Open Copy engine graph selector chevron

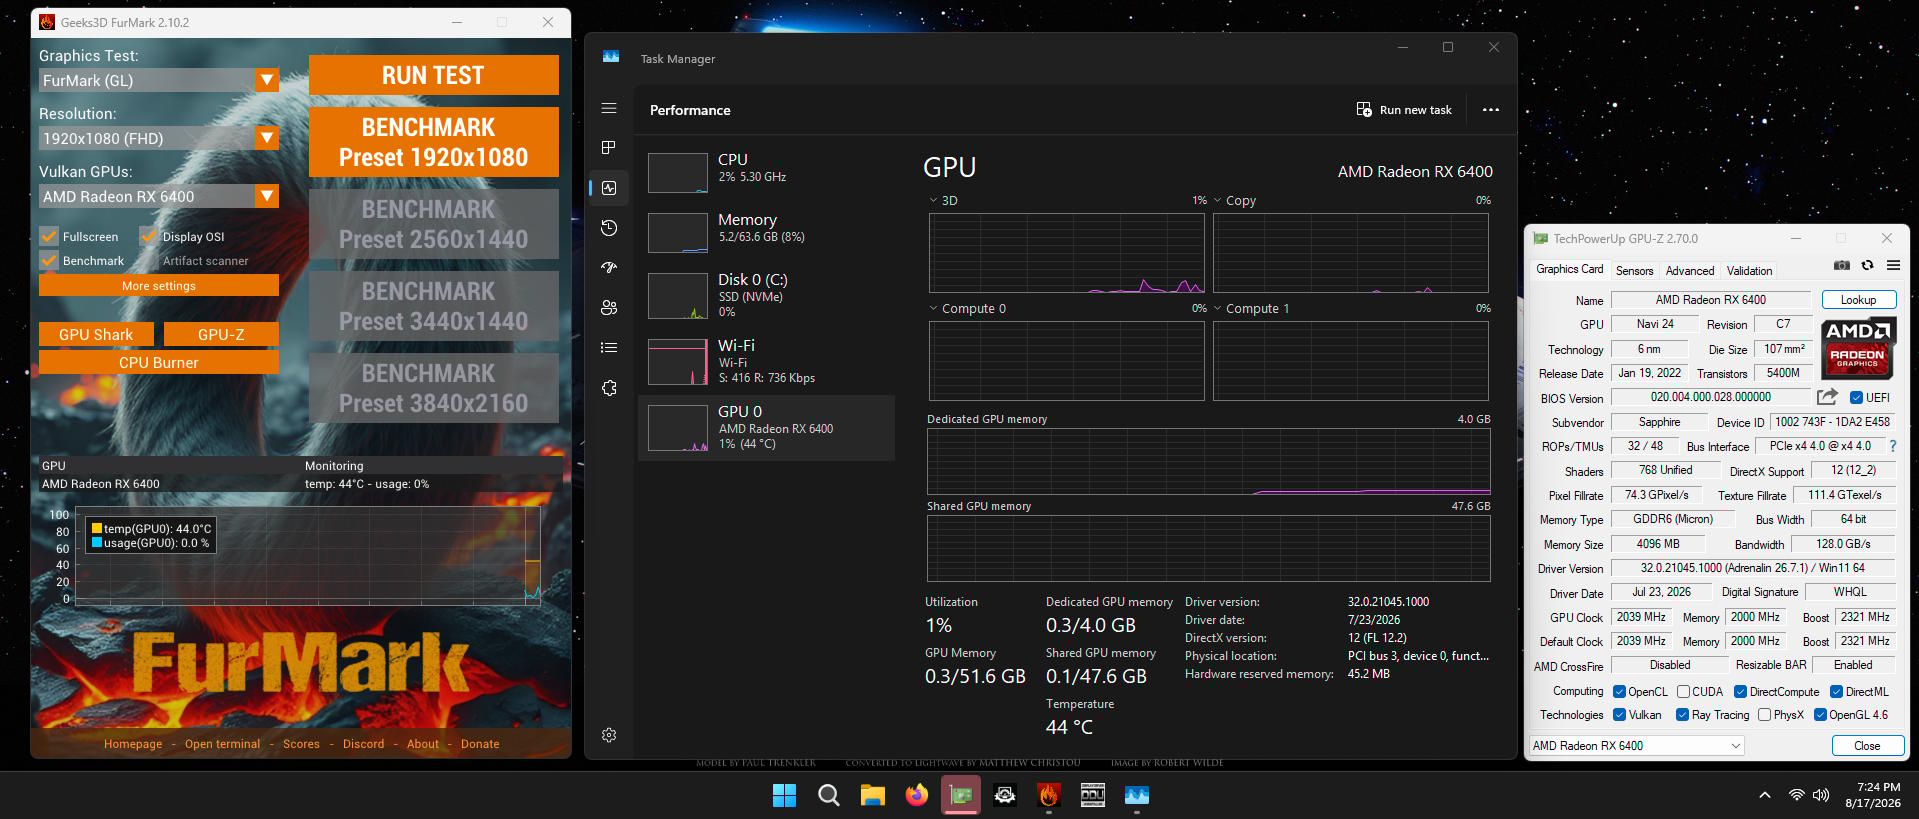1217,200
